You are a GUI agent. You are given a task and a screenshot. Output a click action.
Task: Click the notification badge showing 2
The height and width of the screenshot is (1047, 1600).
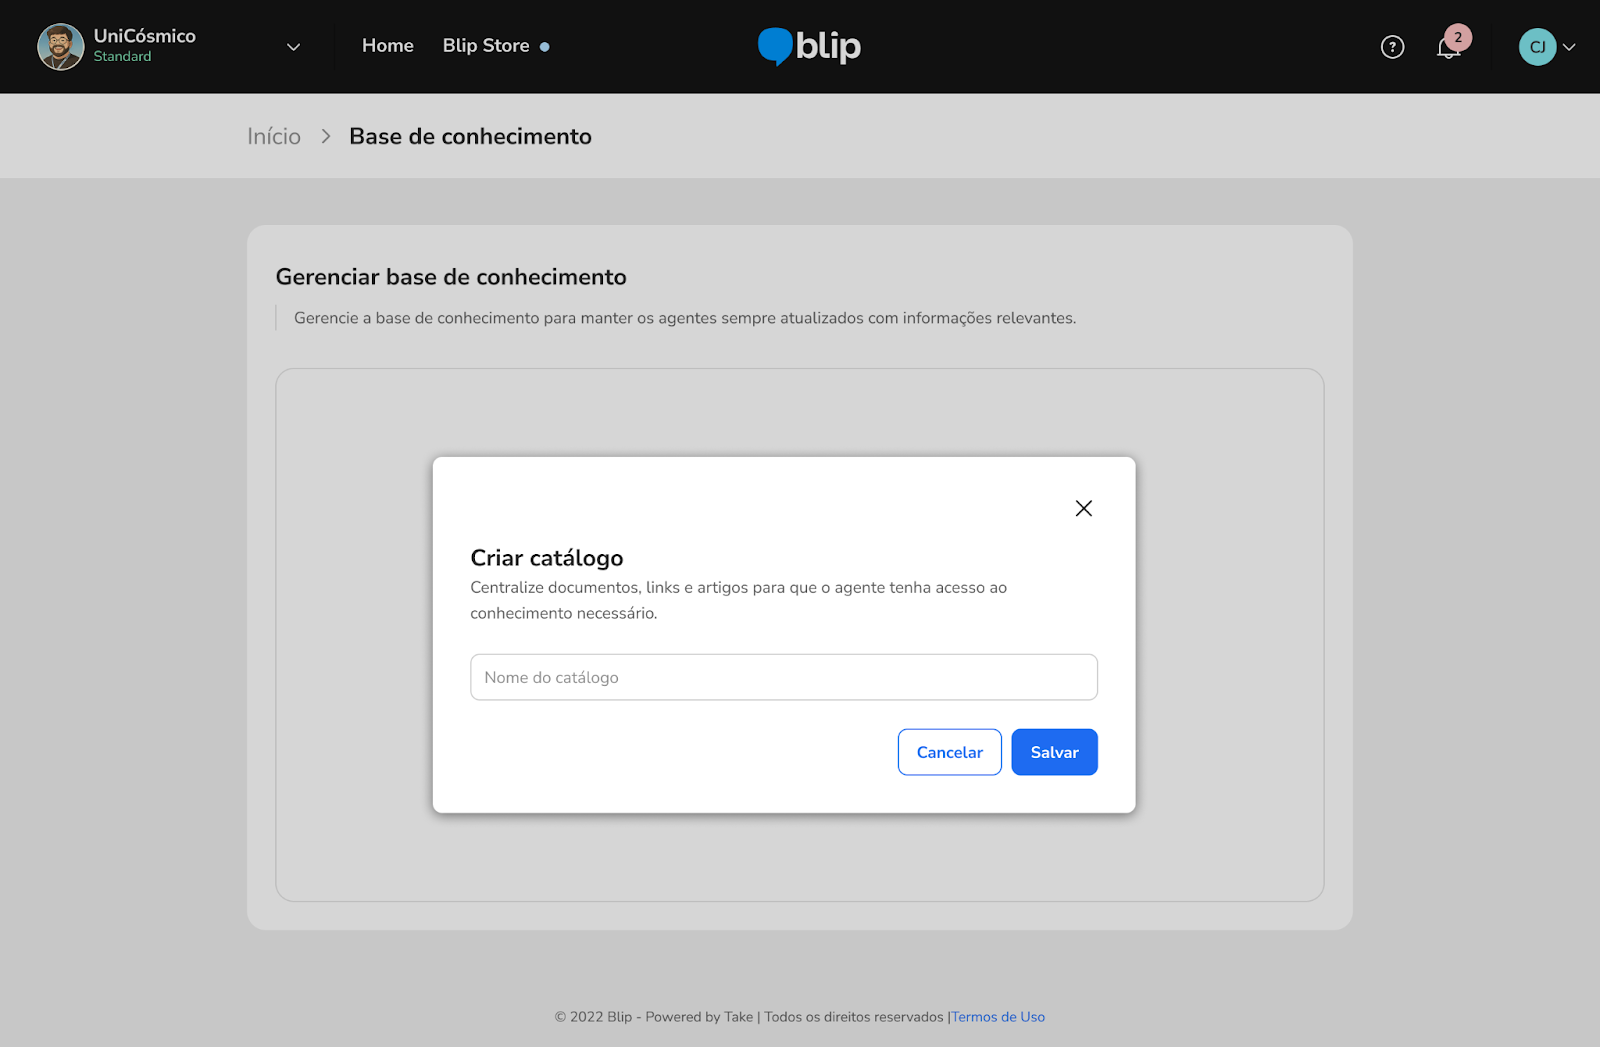(1458, 37)
